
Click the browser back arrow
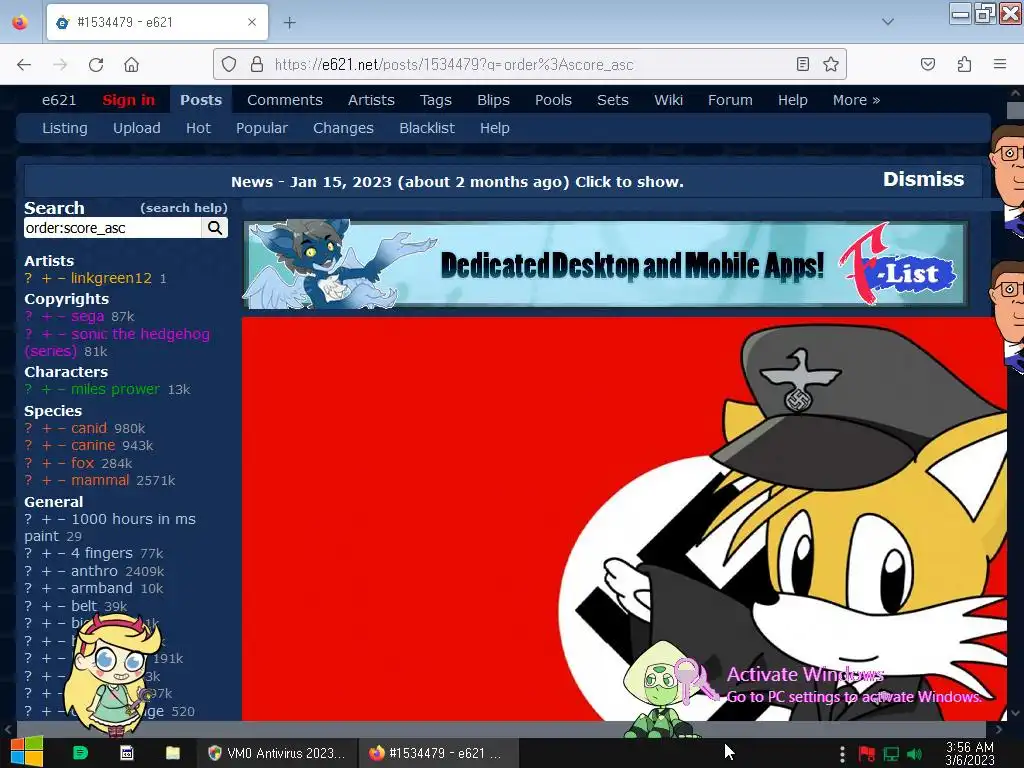pos(24,65)
